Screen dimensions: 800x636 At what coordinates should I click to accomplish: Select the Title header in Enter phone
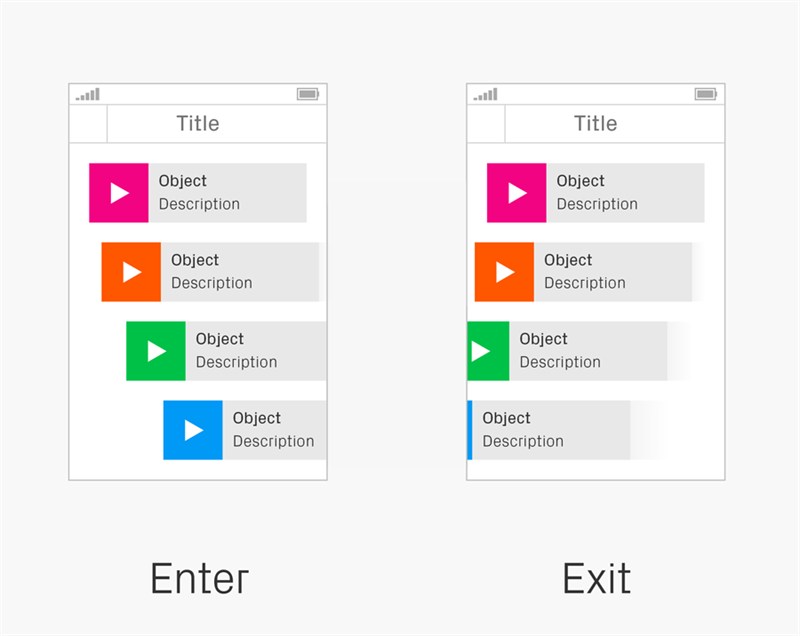(198, 123)
